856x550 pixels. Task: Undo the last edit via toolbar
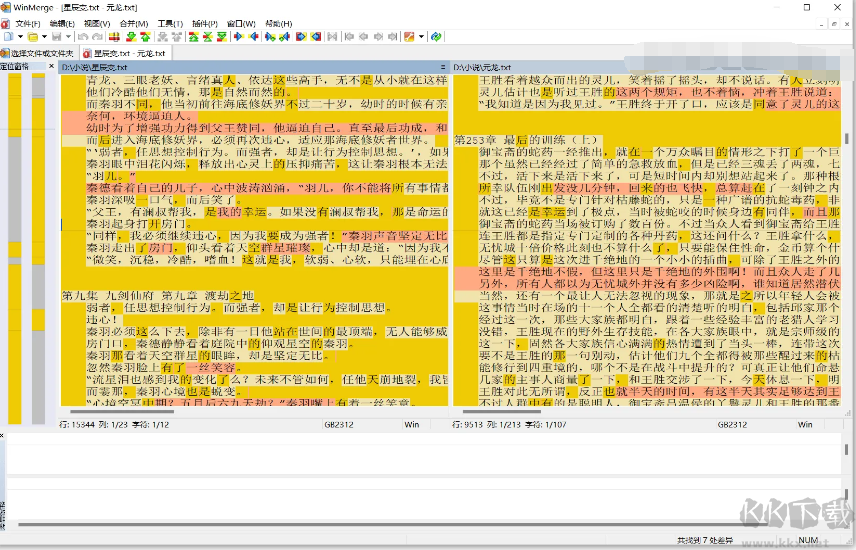(x=81, y=37)
